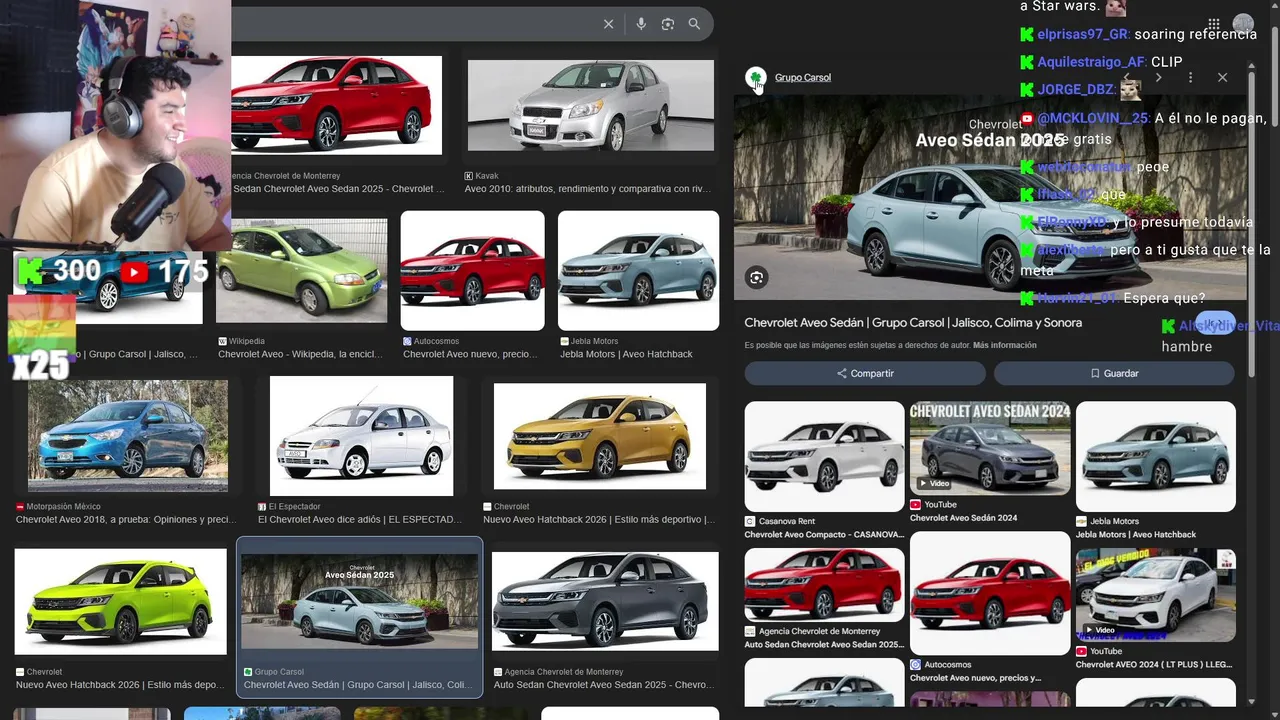Open the Aveo 2010 atributos, rendimiento y comparativa title
1280x720 pixels.
(588, 189)
